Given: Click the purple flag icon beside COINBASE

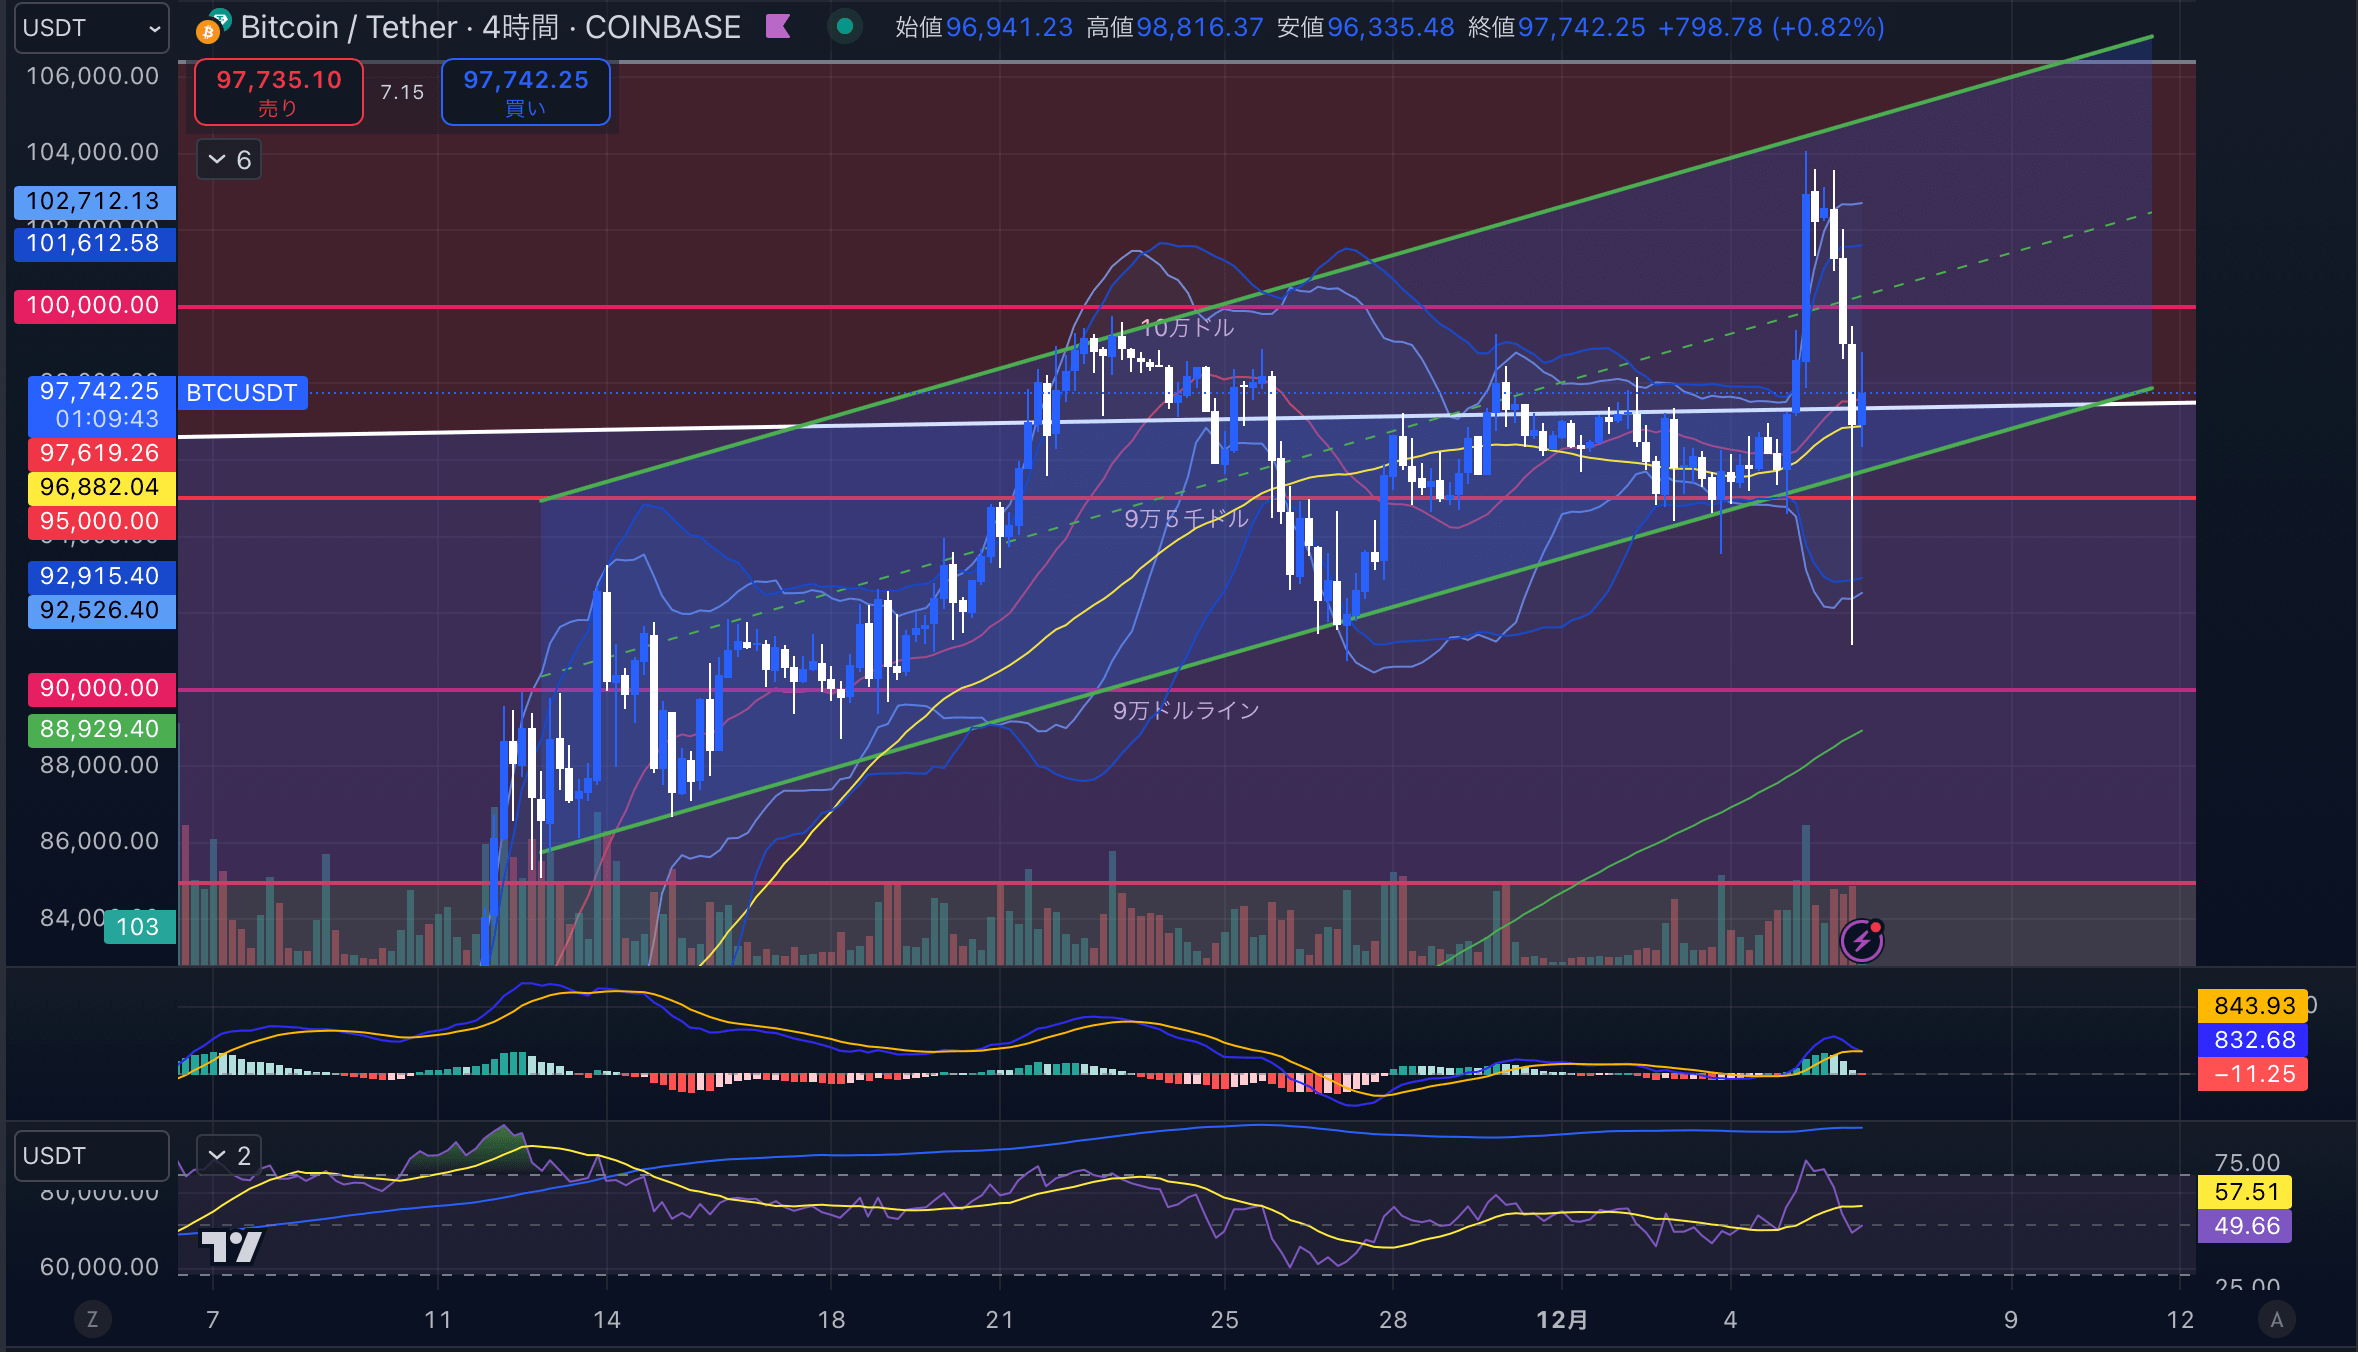Looking at the screenshot, I should (778, 27).
